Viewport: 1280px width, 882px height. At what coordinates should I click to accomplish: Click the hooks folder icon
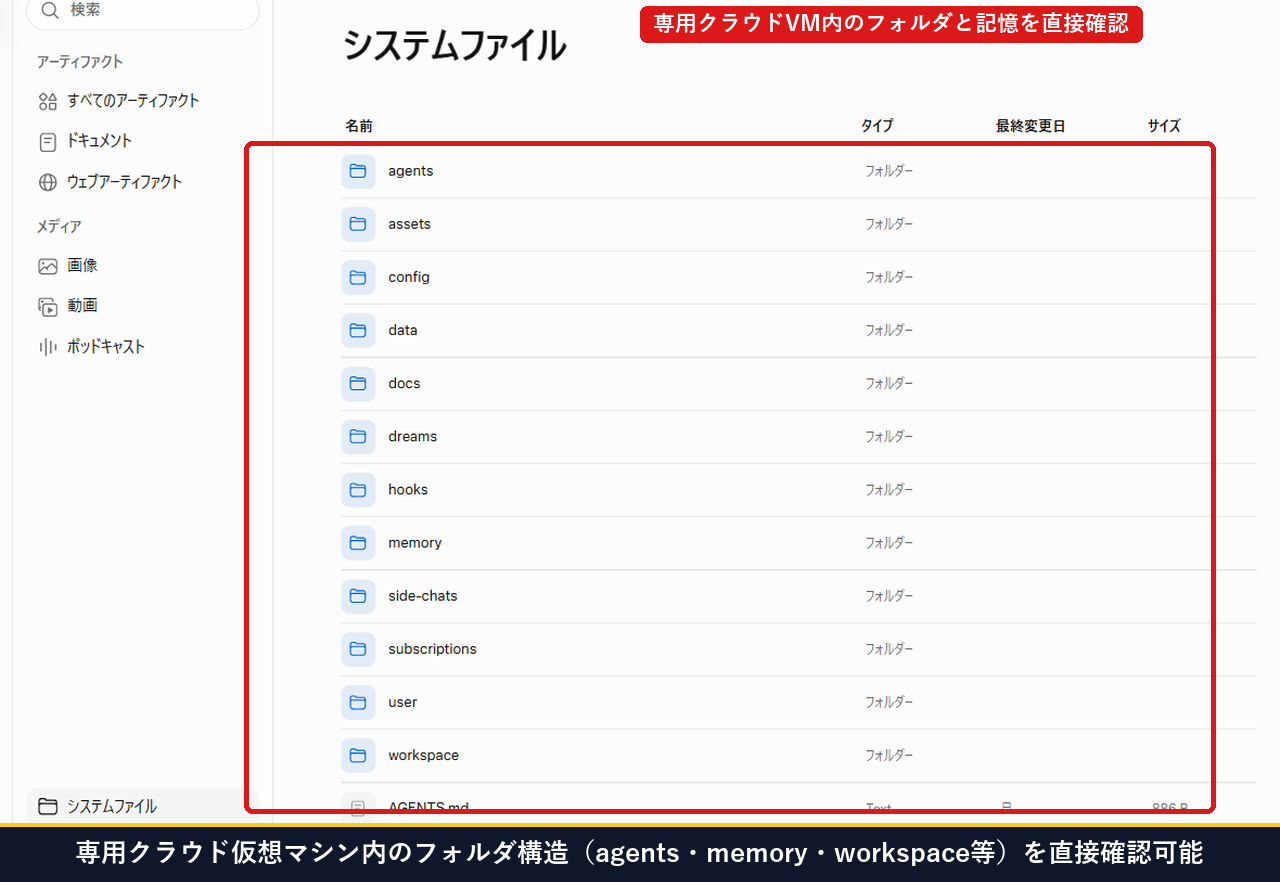(358, 489)
